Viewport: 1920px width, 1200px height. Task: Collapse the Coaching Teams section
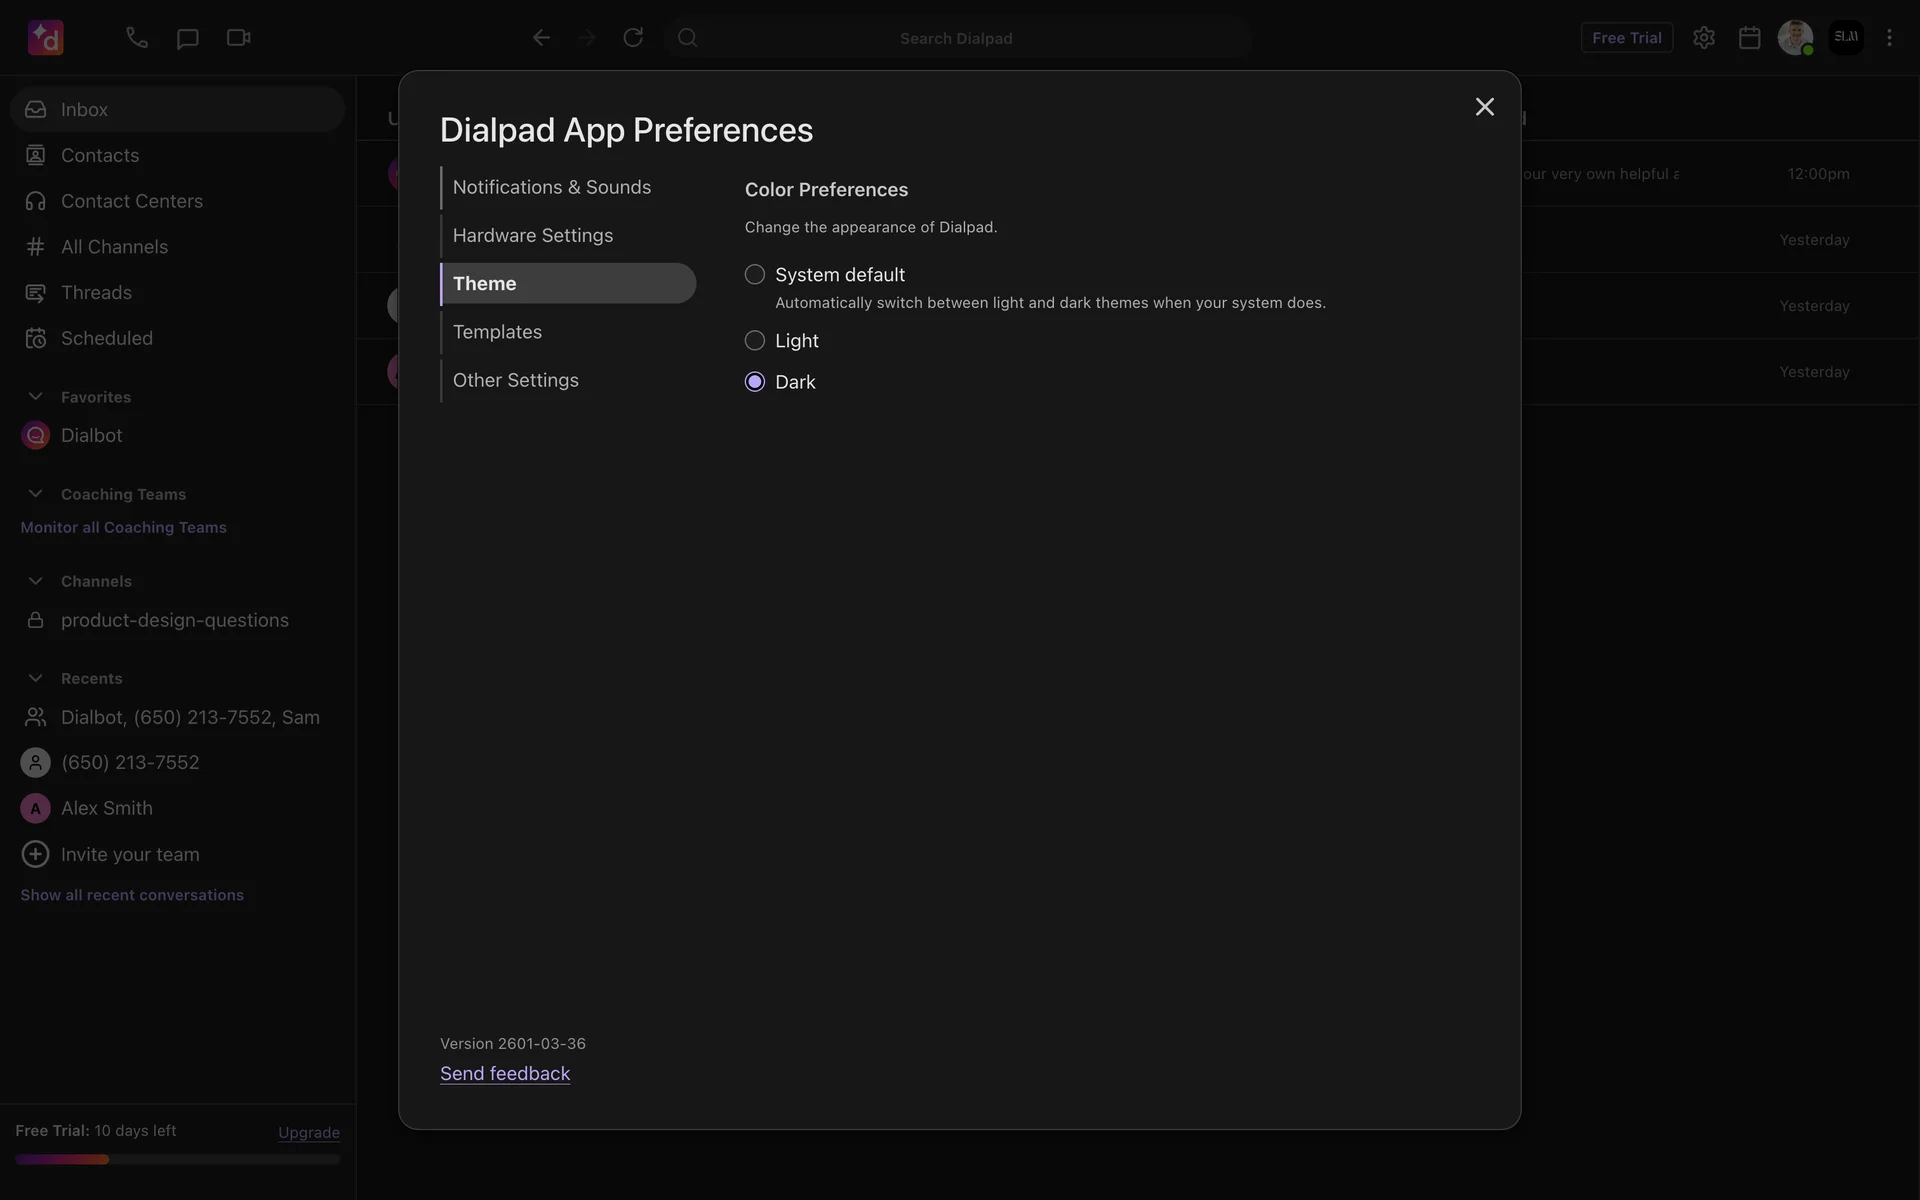pos(35,494)
